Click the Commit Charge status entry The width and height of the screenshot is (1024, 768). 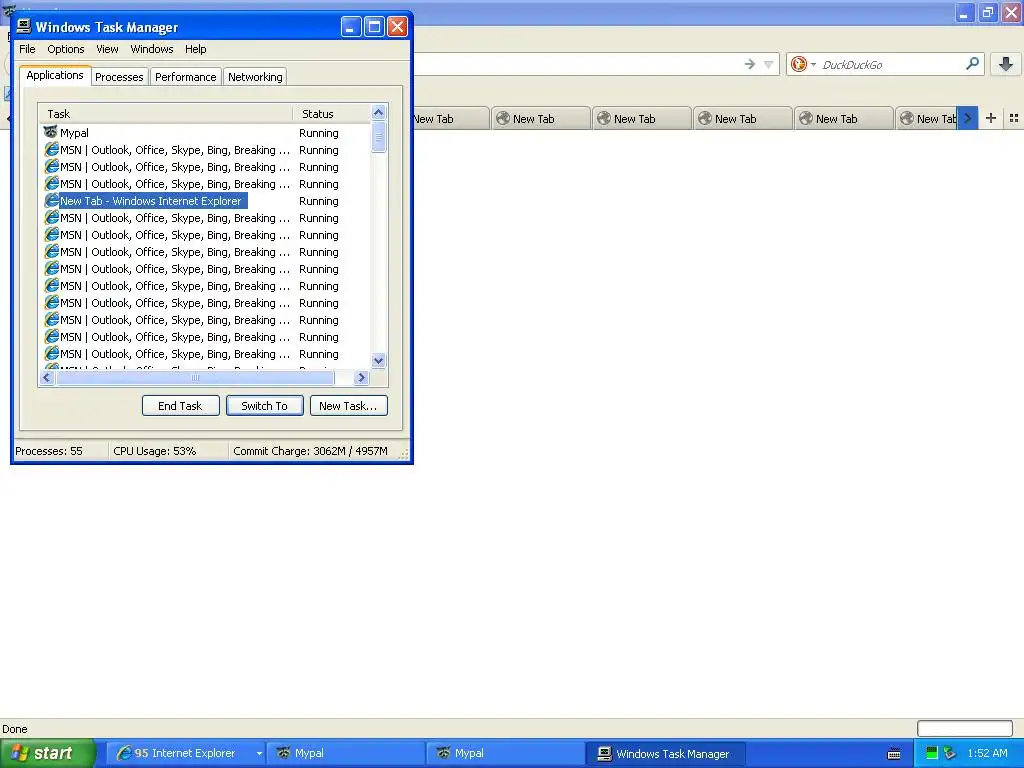310,451
